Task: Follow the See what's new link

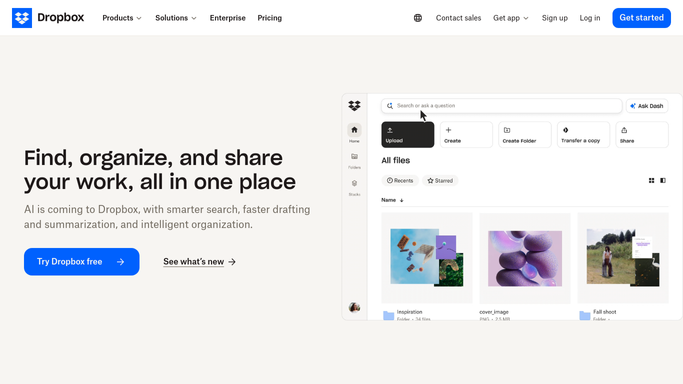Action: click(199, 262)
